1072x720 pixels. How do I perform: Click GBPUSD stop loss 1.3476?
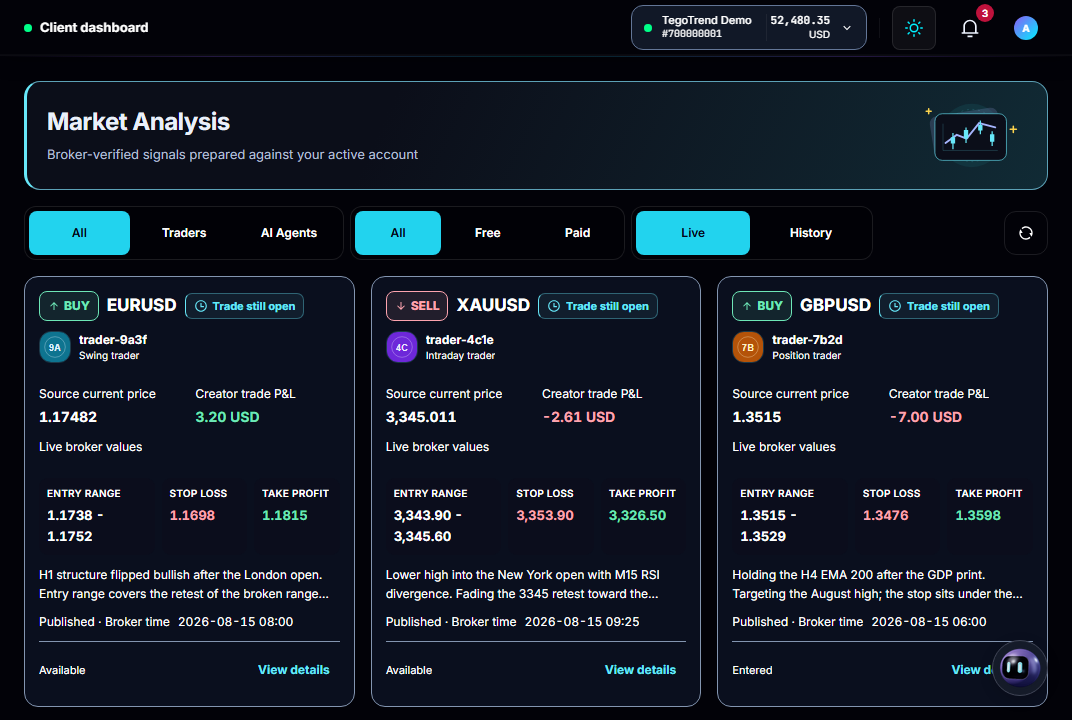pyautogui.click(x=885, y=516)
